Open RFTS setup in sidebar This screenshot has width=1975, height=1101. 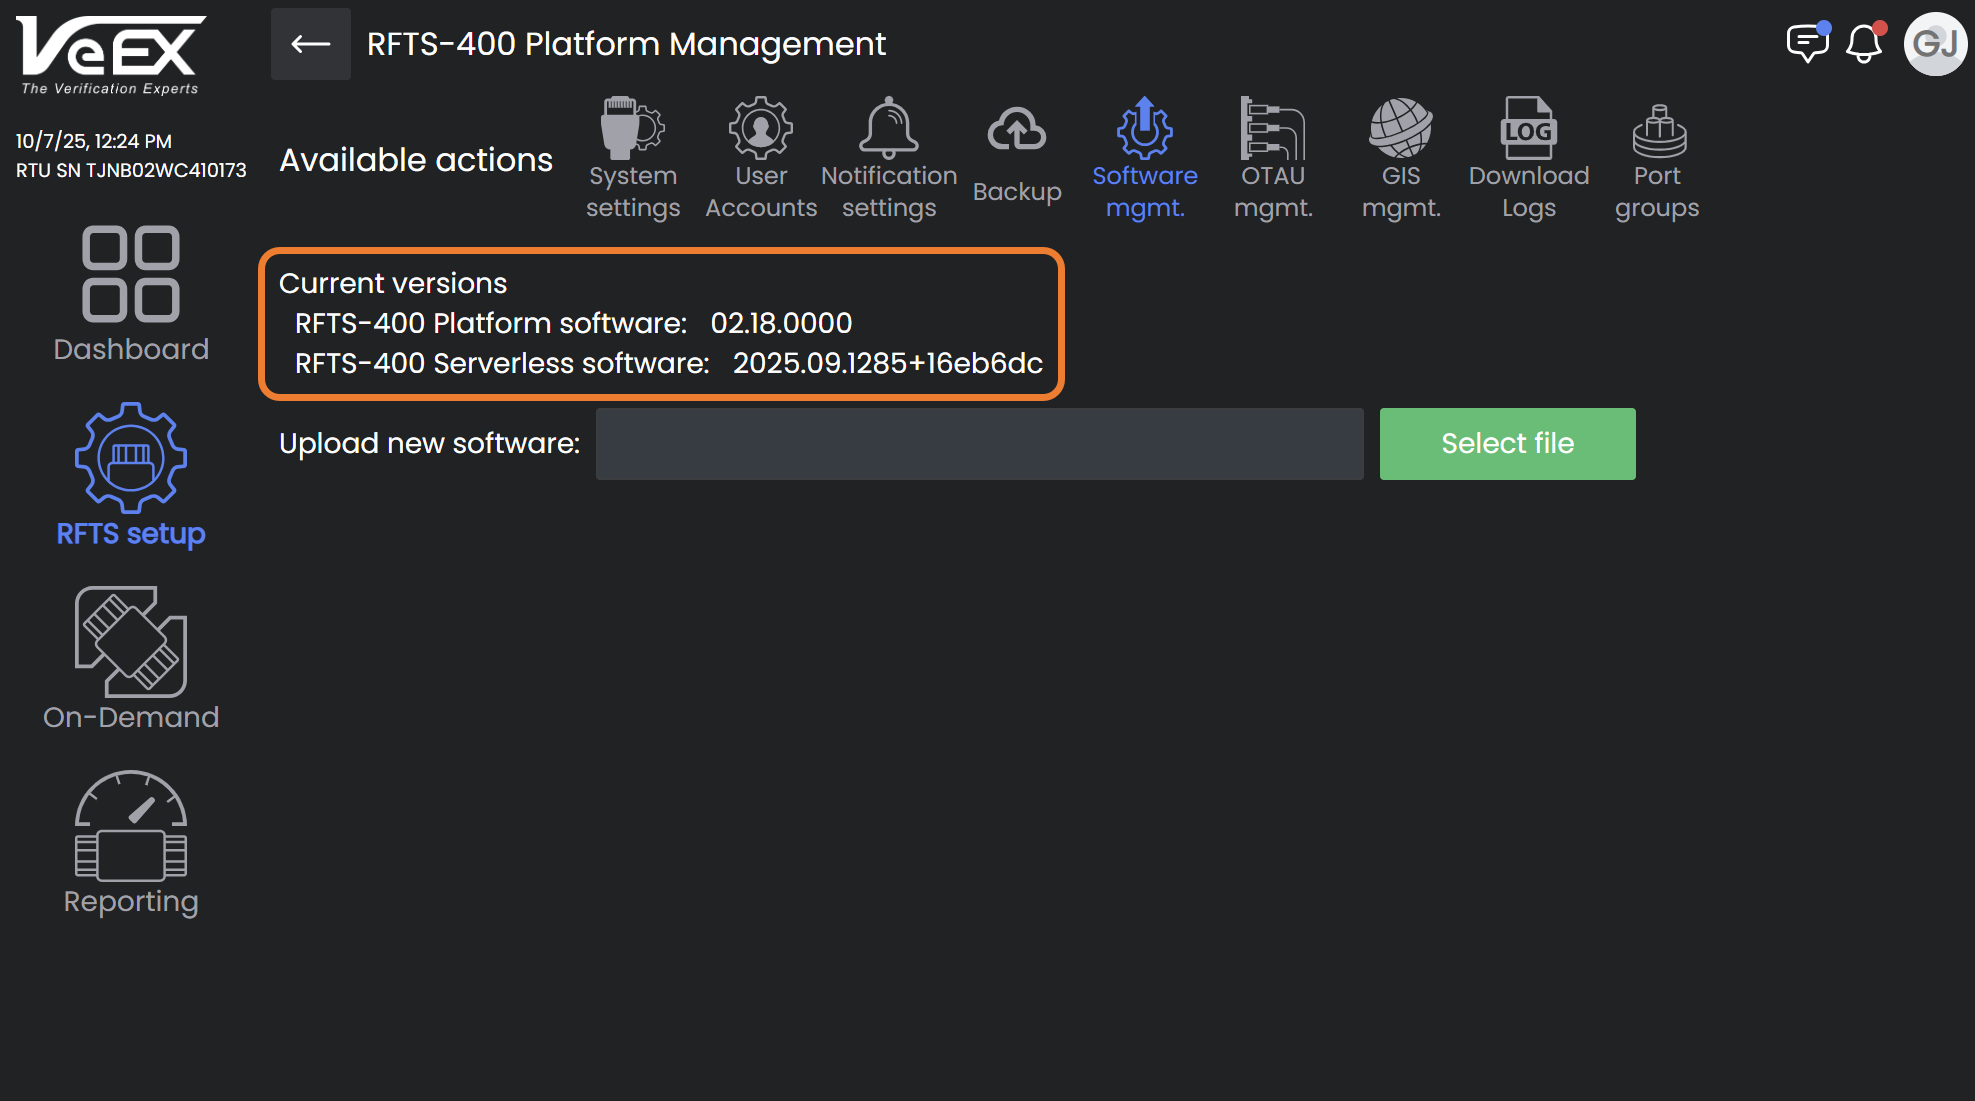131,476
